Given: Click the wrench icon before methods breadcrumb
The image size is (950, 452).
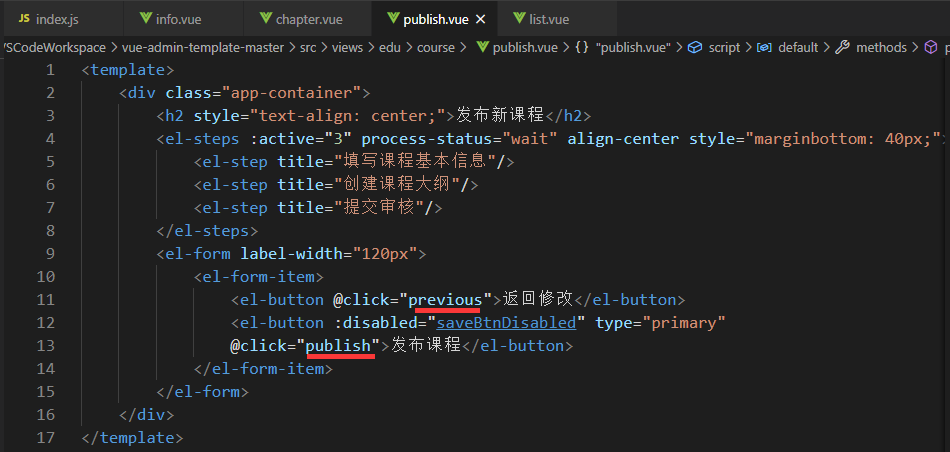Looking at the screenshot, I should pos(842,47).
